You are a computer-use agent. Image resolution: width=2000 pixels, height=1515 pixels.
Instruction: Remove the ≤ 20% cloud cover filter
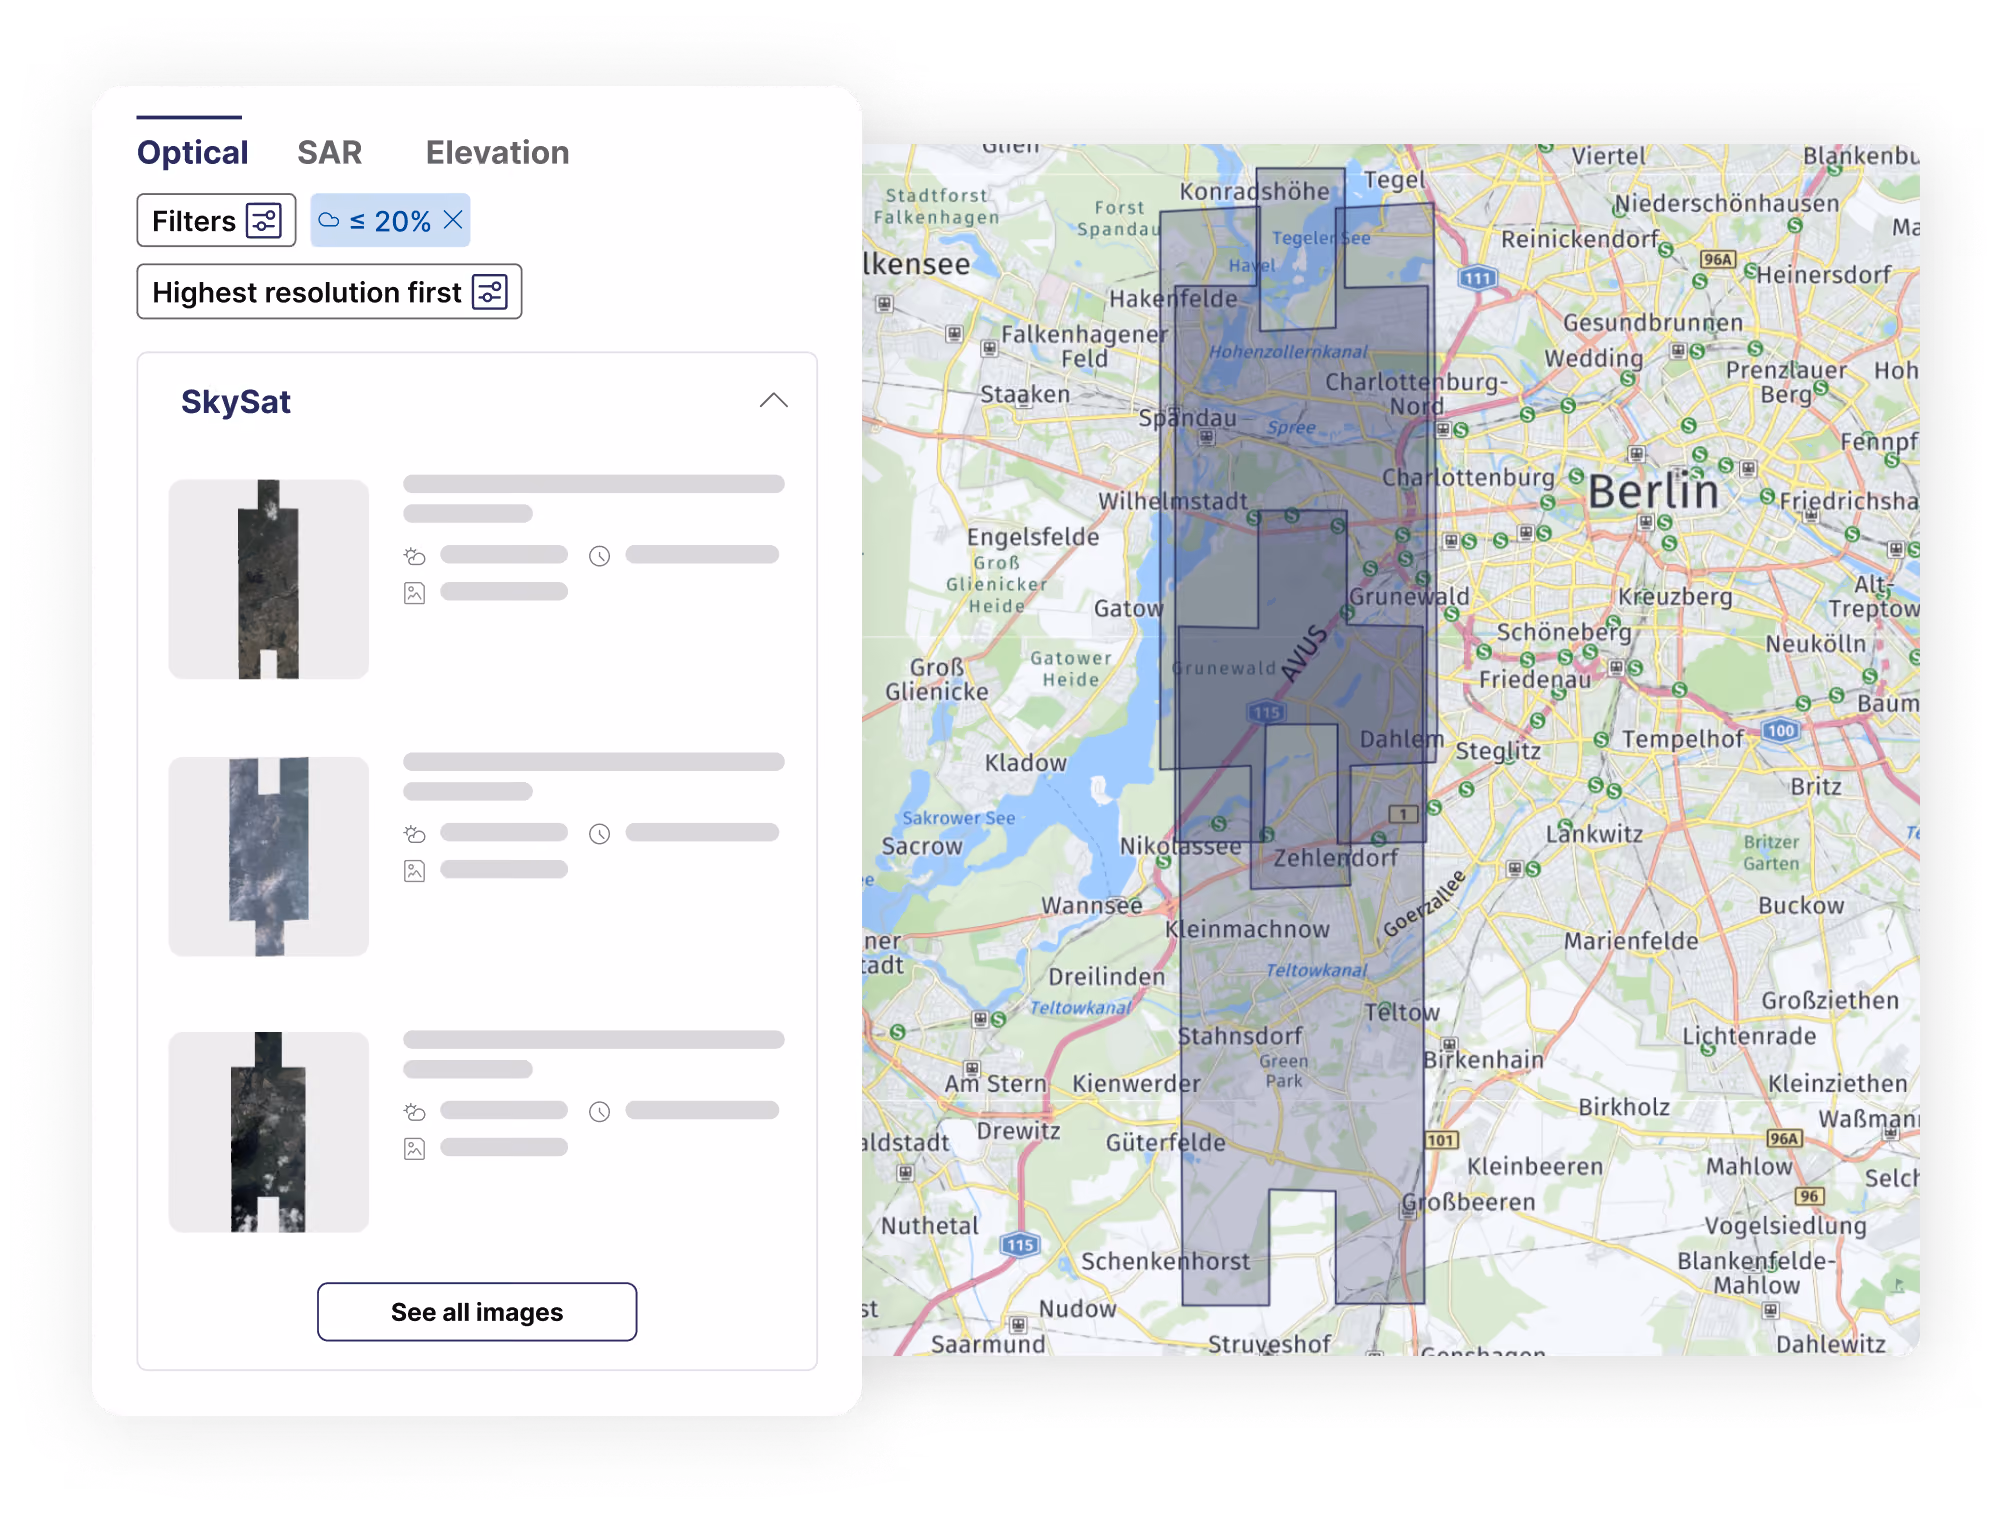(x=453, y=220)
